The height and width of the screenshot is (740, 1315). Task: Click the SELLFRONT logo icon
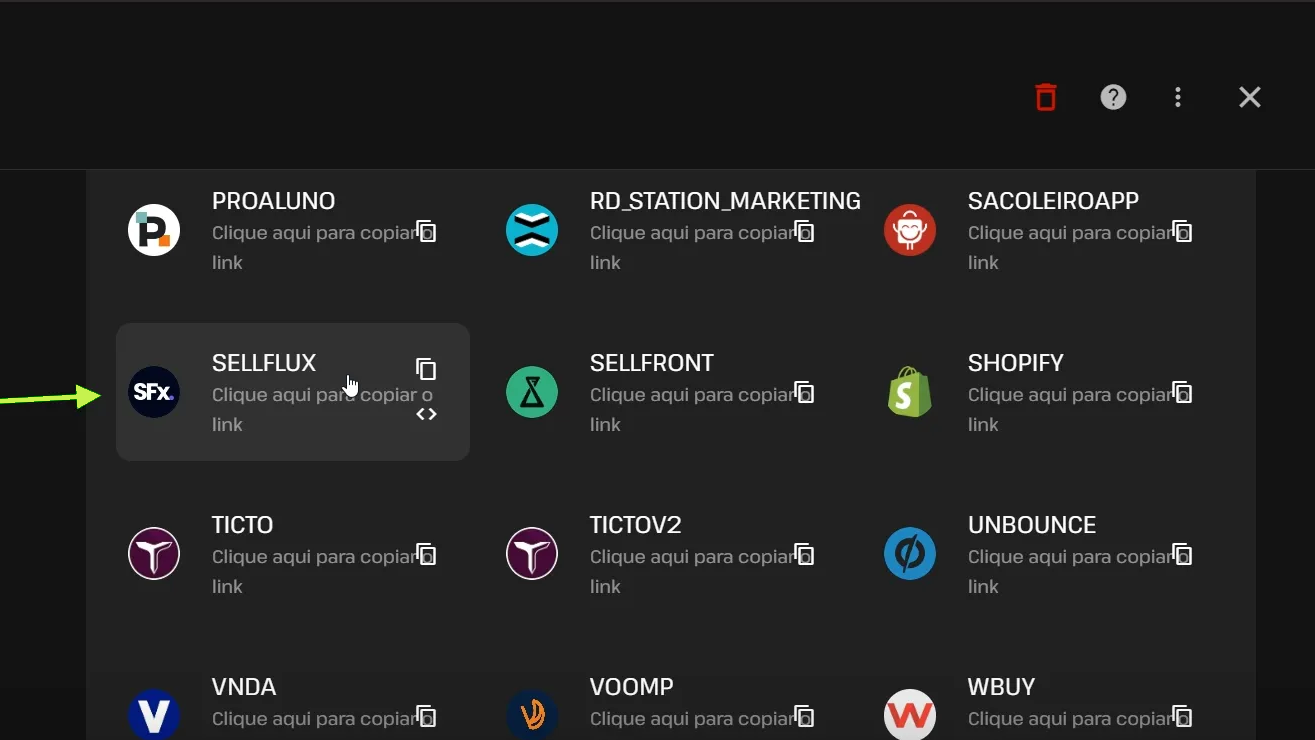click(x=532, y=392)
